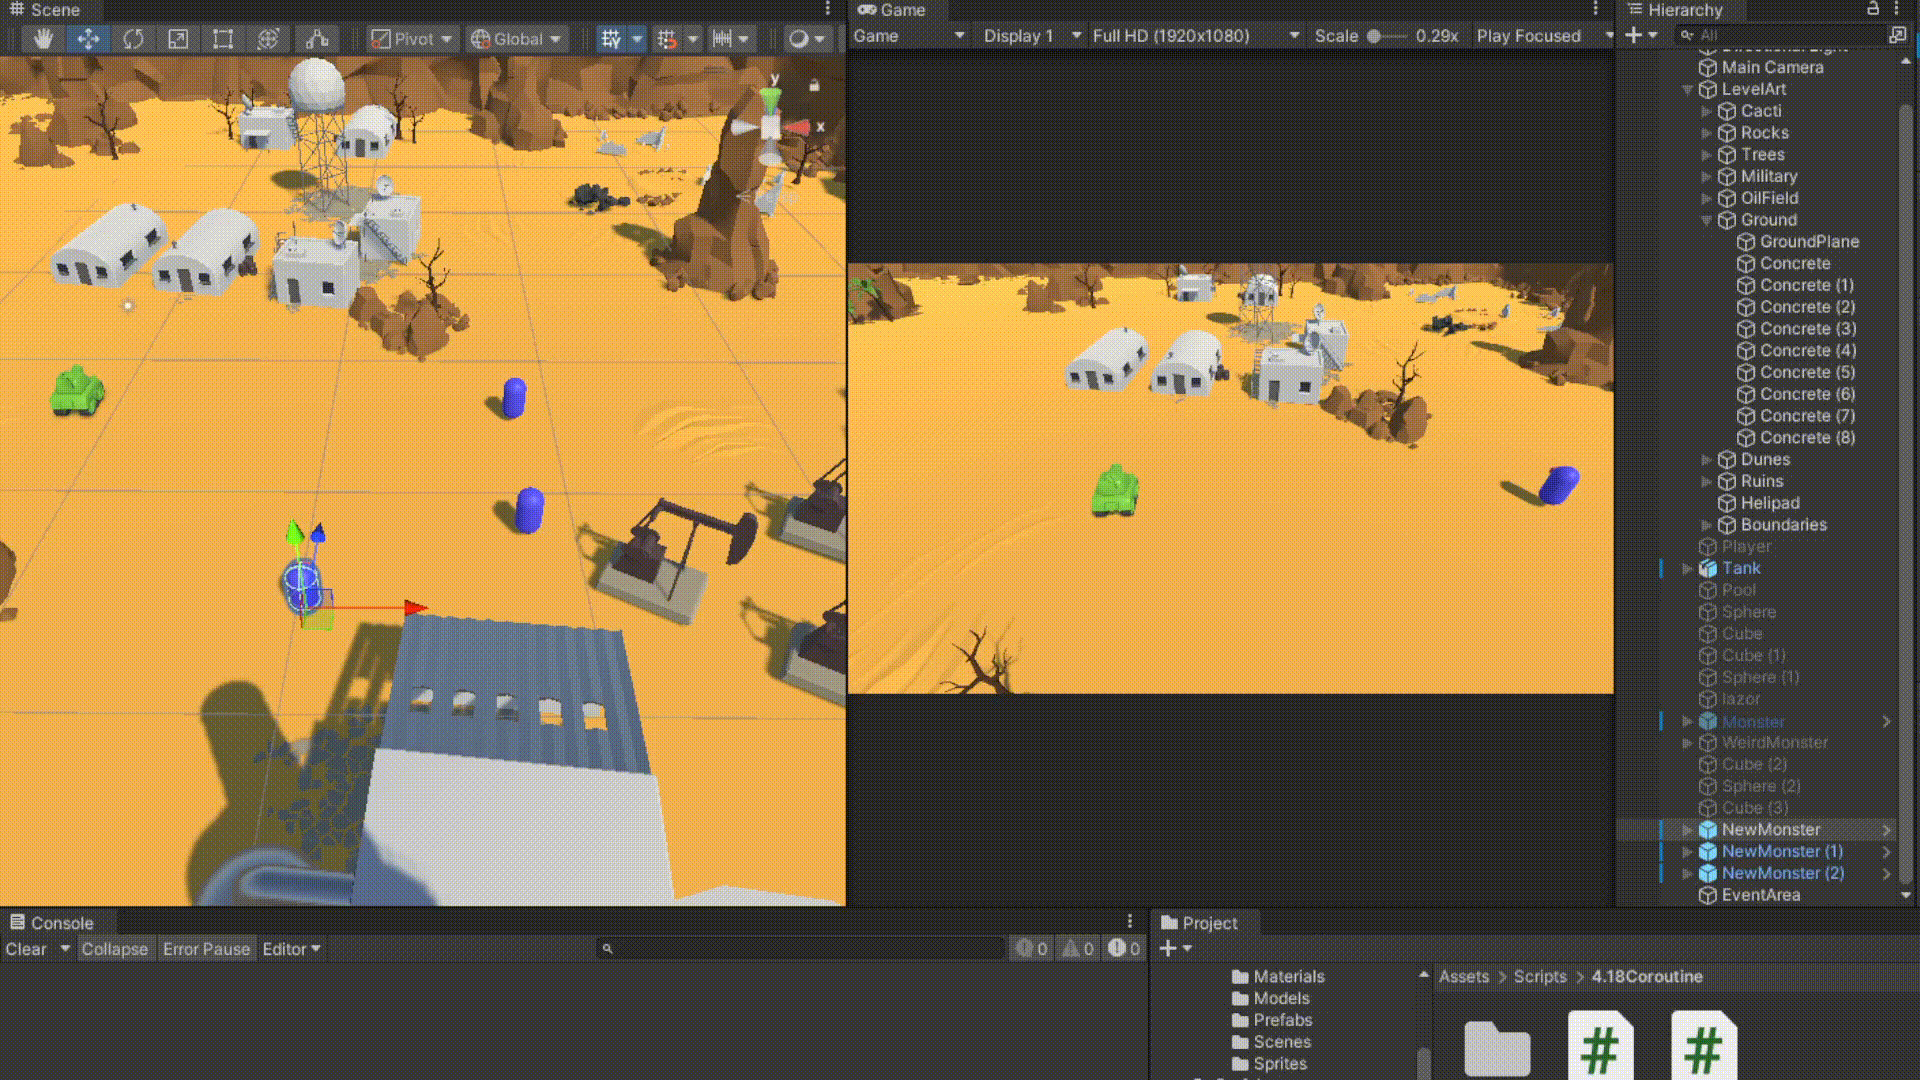Click the Clear button in Console

pyautogui.click(x=26, y=949)
